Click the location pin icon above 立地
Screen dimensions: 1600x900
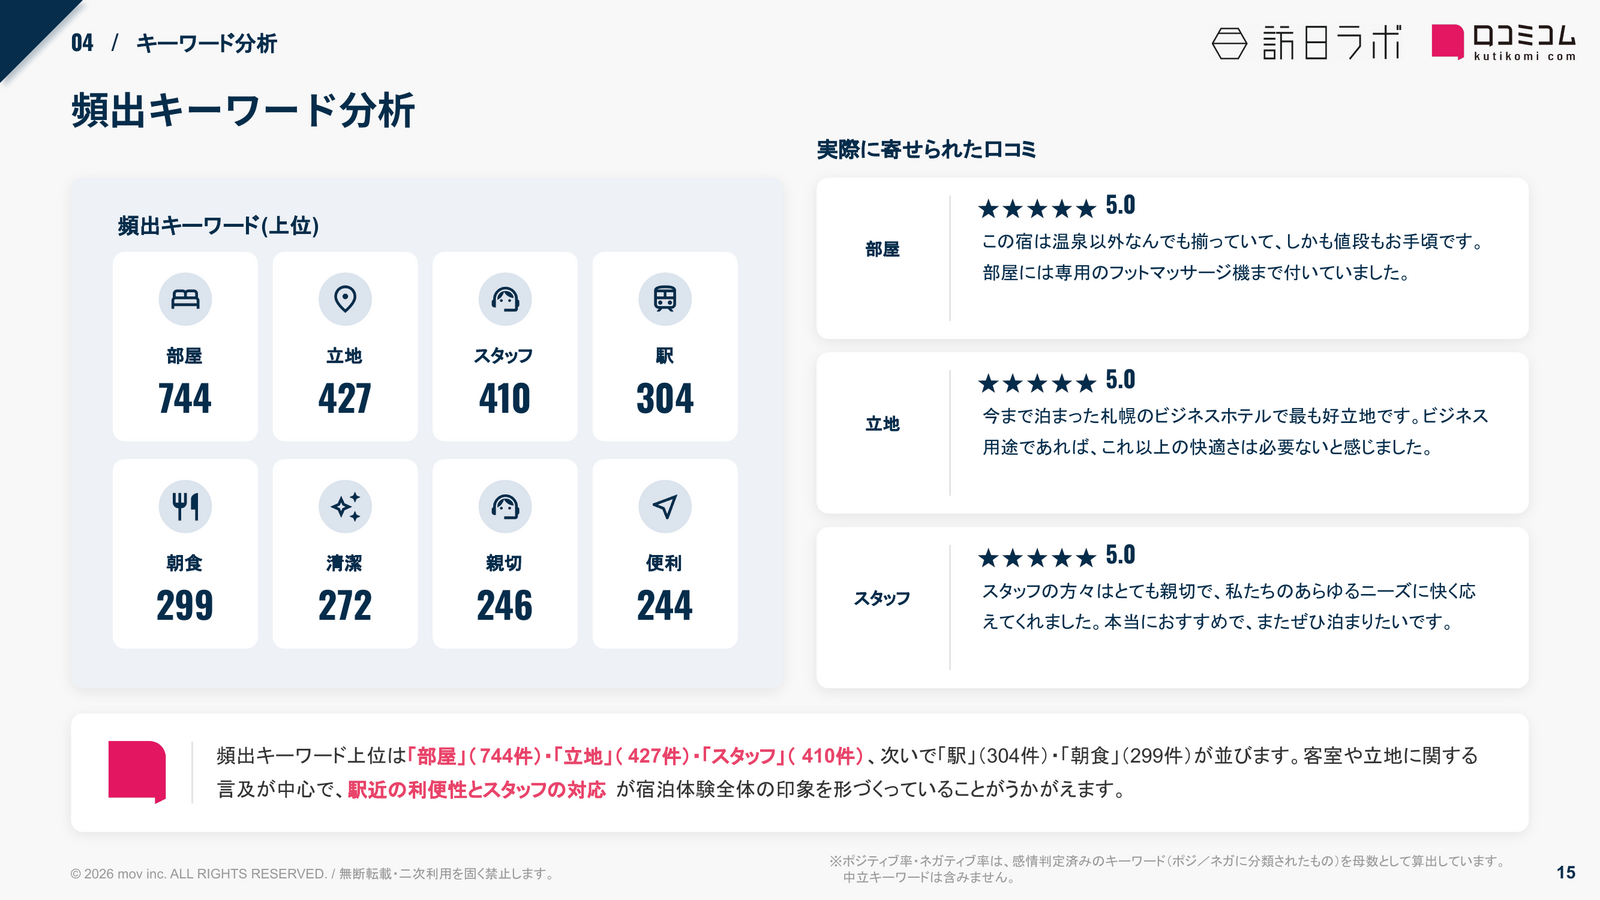(x=345, y=299)
